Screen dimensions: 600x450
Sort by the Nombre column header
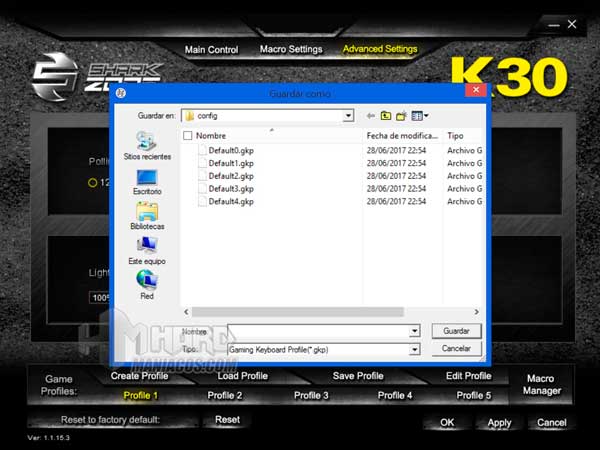tap(210, 135)
